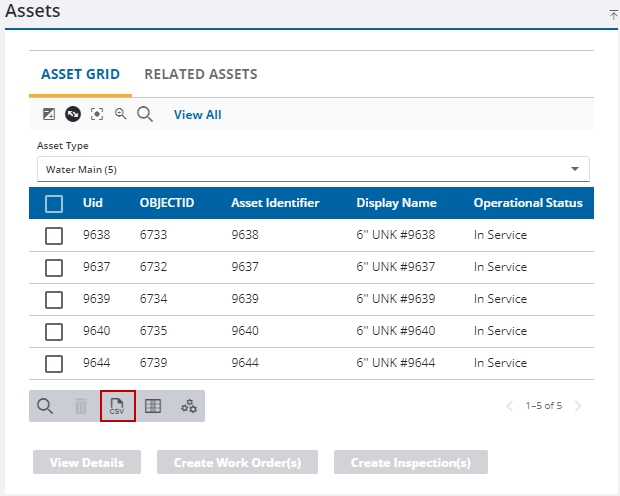This screenshot has width=620, height=496.
Task: Click the square map selection icon in the top toolbar
Action: [49, 114]
